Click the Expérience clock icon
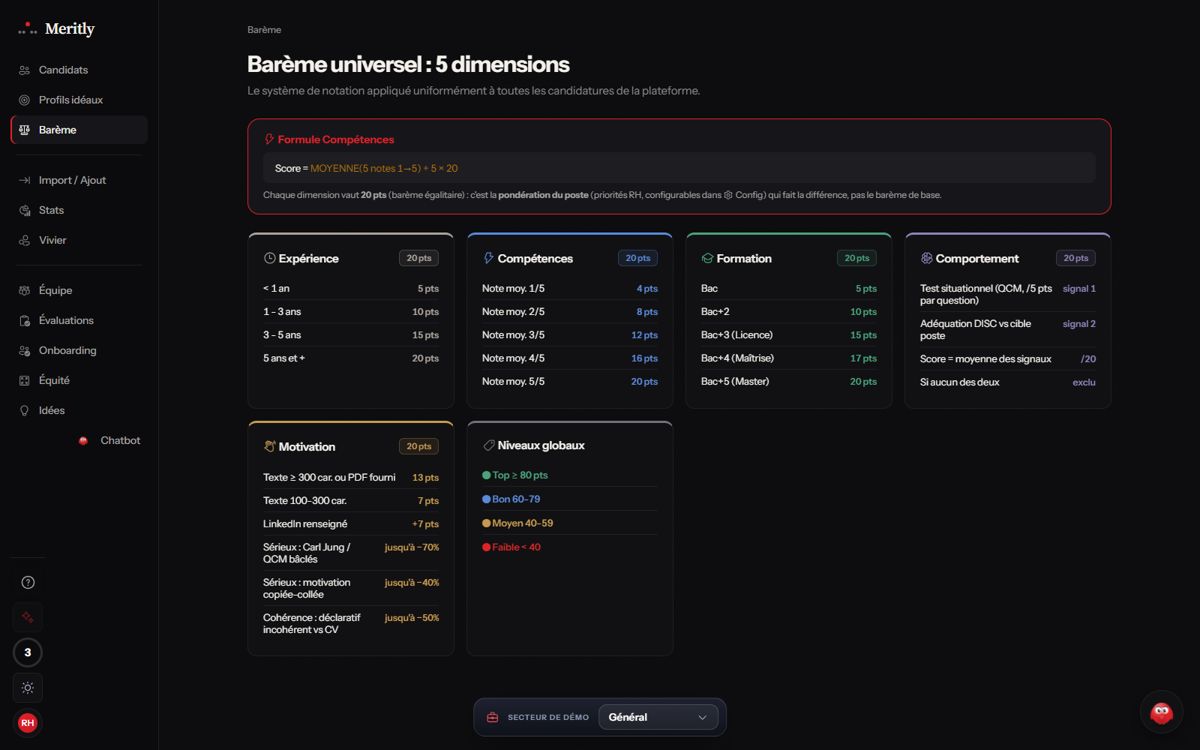 point(270,258)
